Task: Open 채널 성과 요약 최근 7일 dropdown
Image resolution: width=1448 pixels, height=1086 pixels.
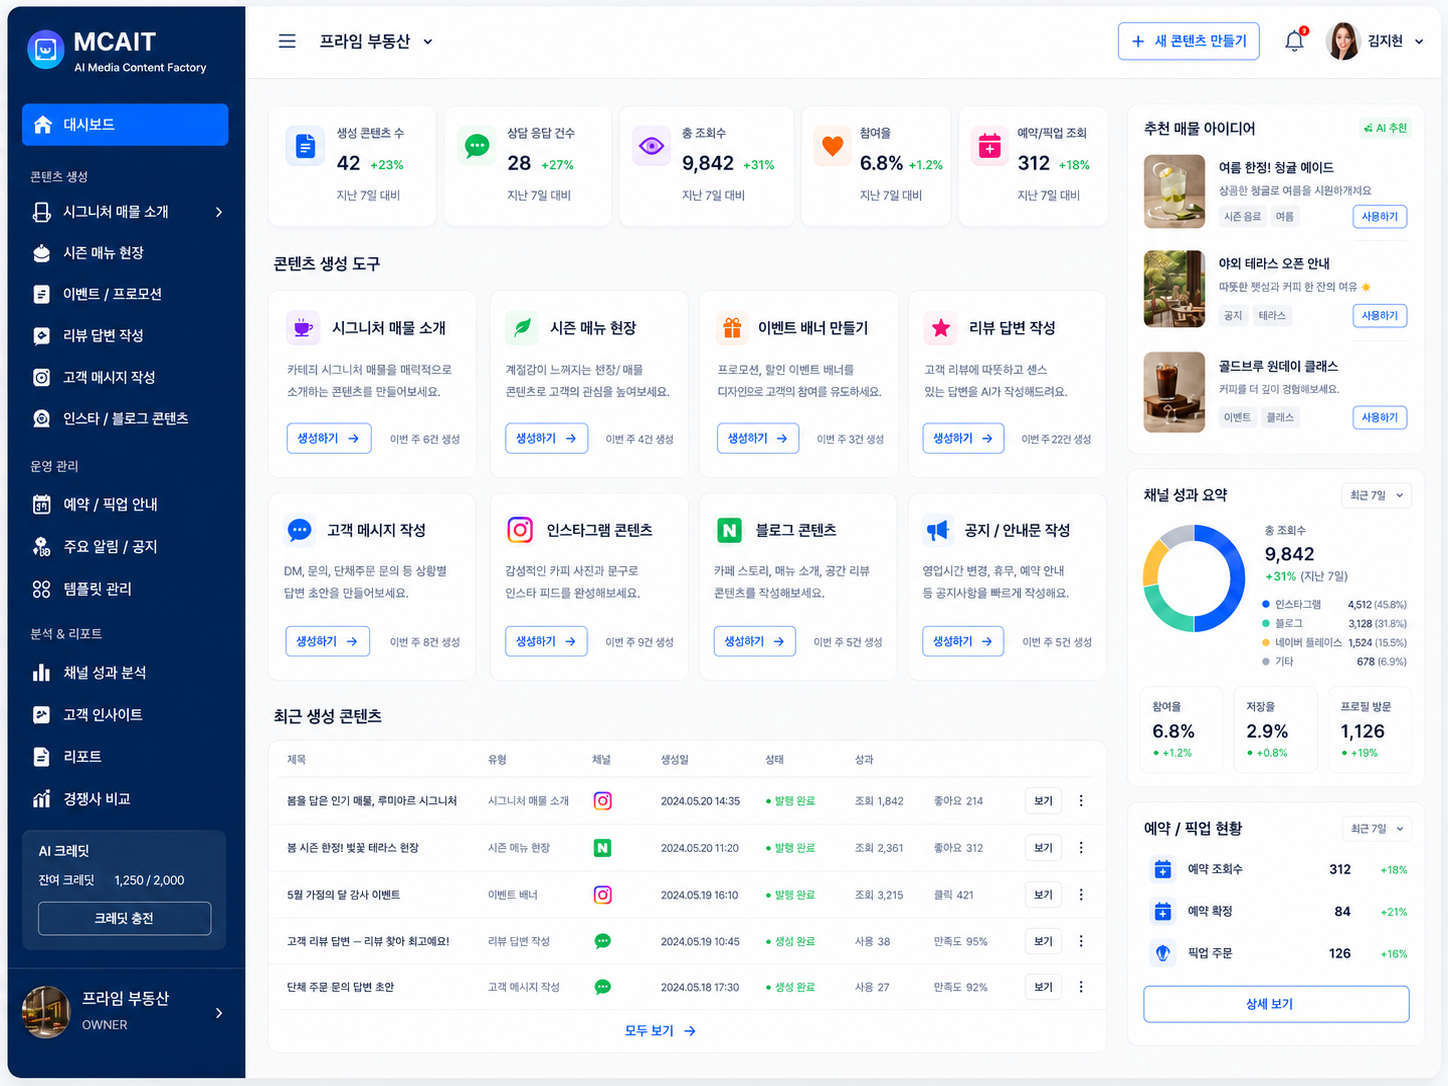Action: tap(1376, 495)
